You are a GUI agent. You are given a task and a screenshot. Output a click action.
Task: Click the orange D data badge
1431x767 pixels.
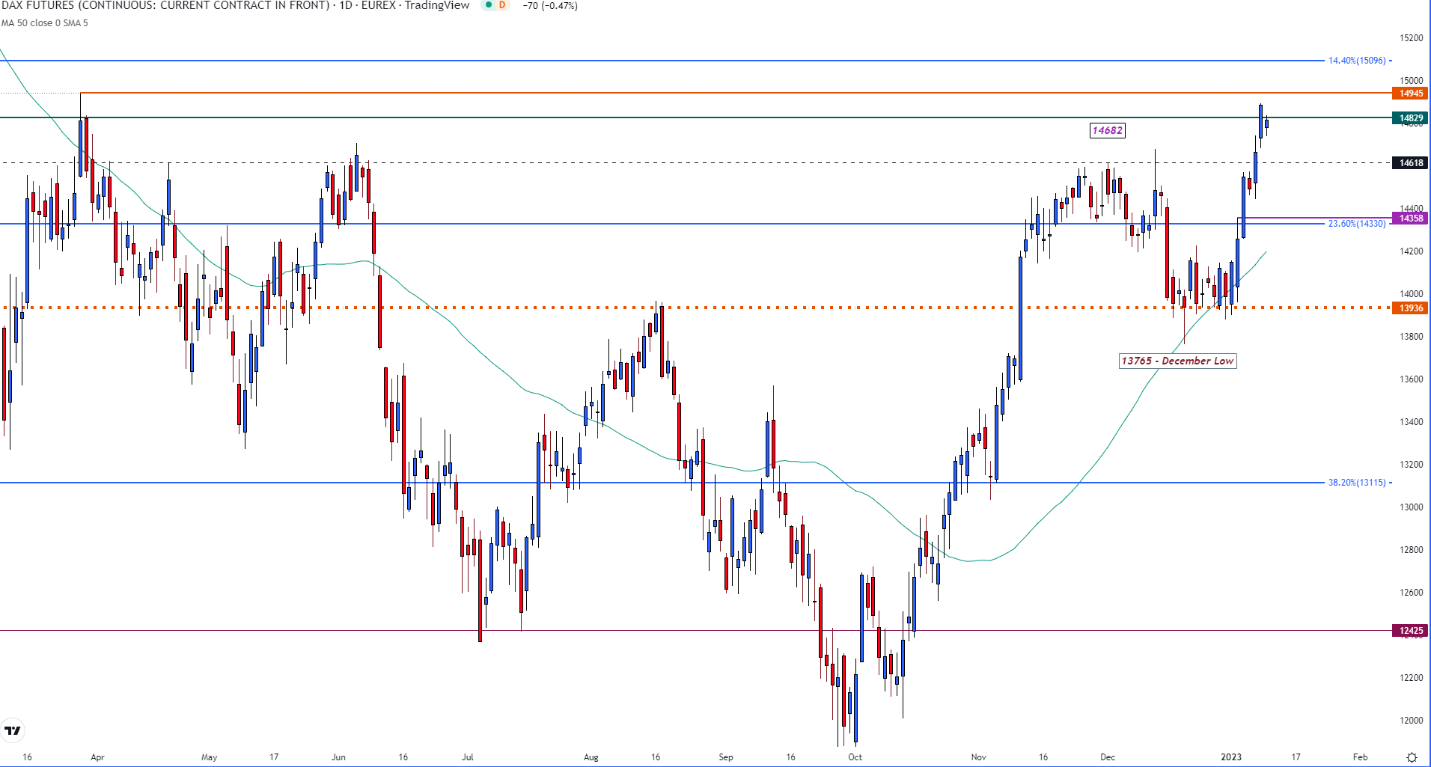502,5
